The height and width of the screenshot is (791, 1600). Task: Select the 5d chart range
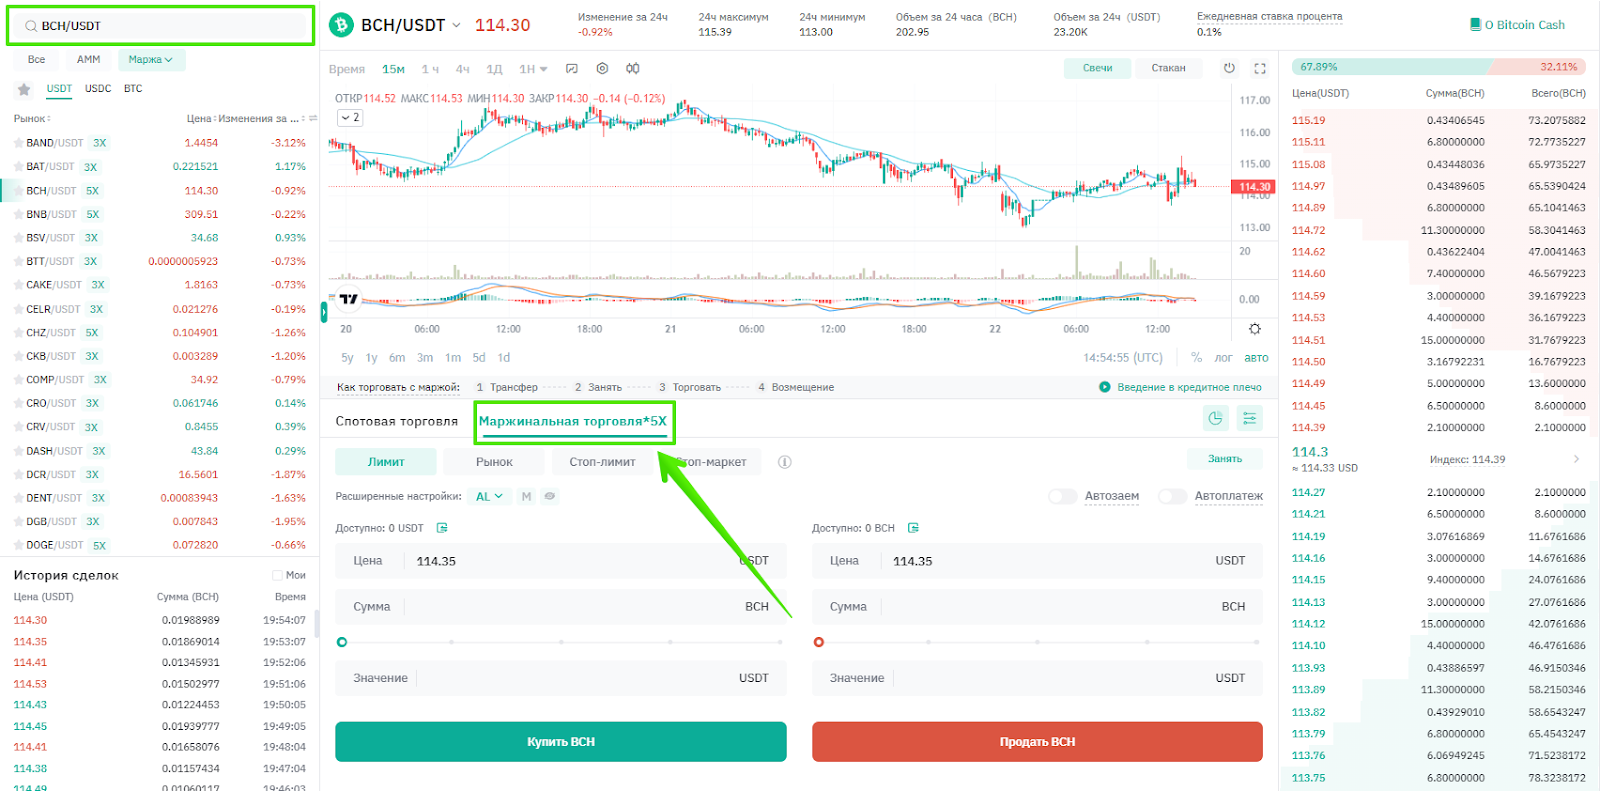tap(479, 357)
